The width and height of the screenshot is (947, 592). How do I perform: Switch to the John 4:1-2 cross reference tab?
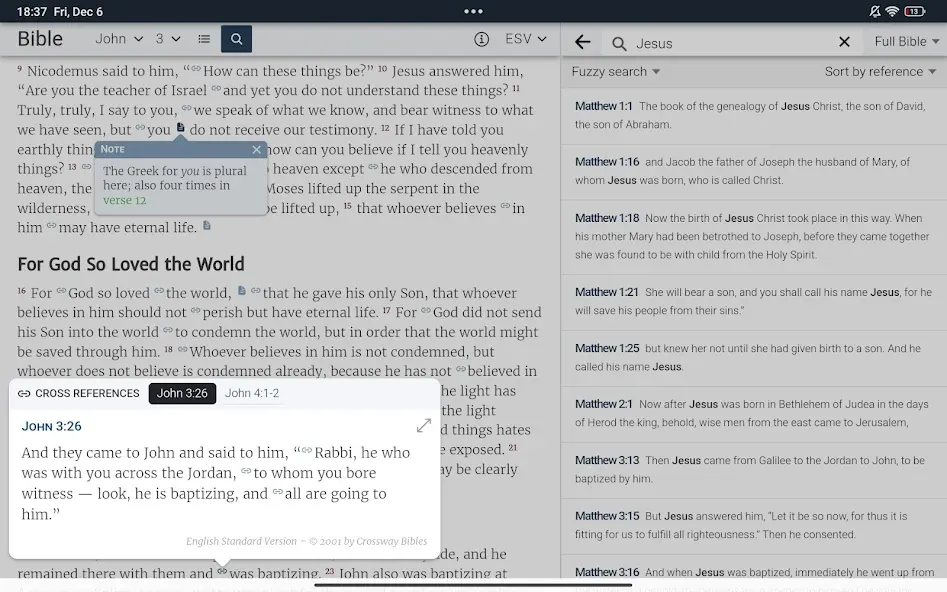[x=252, y=393]
